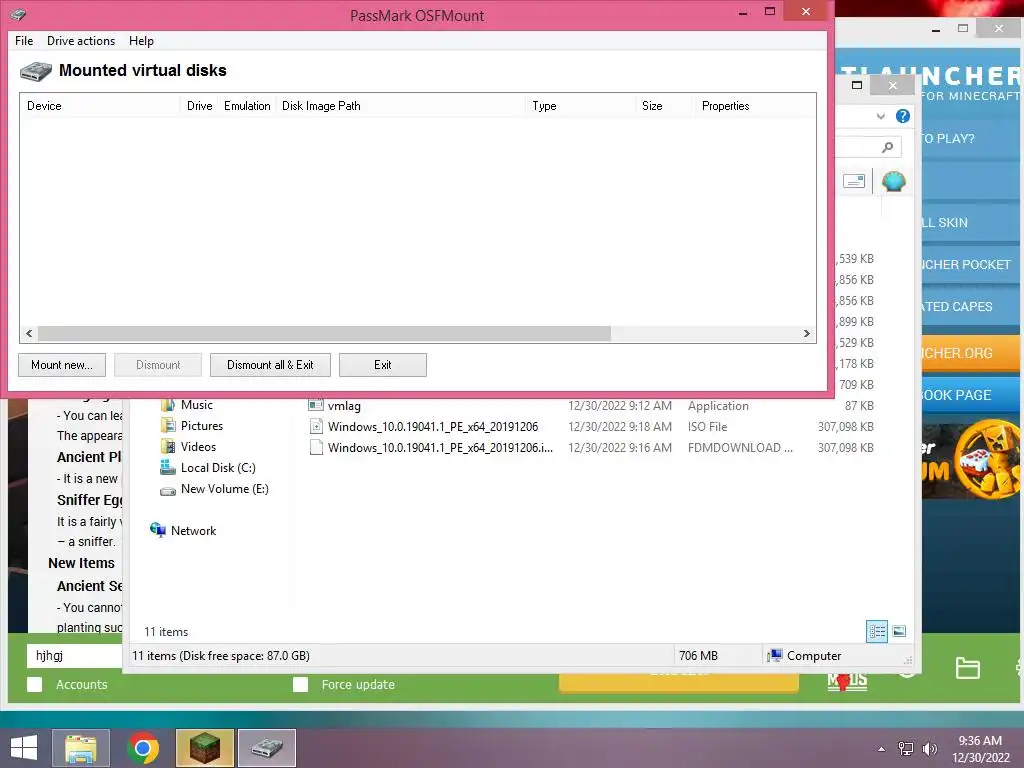This screenshot has height=768, width=1024.
Task: Click the Network icon in Explorer
Action: click(157, 530)
